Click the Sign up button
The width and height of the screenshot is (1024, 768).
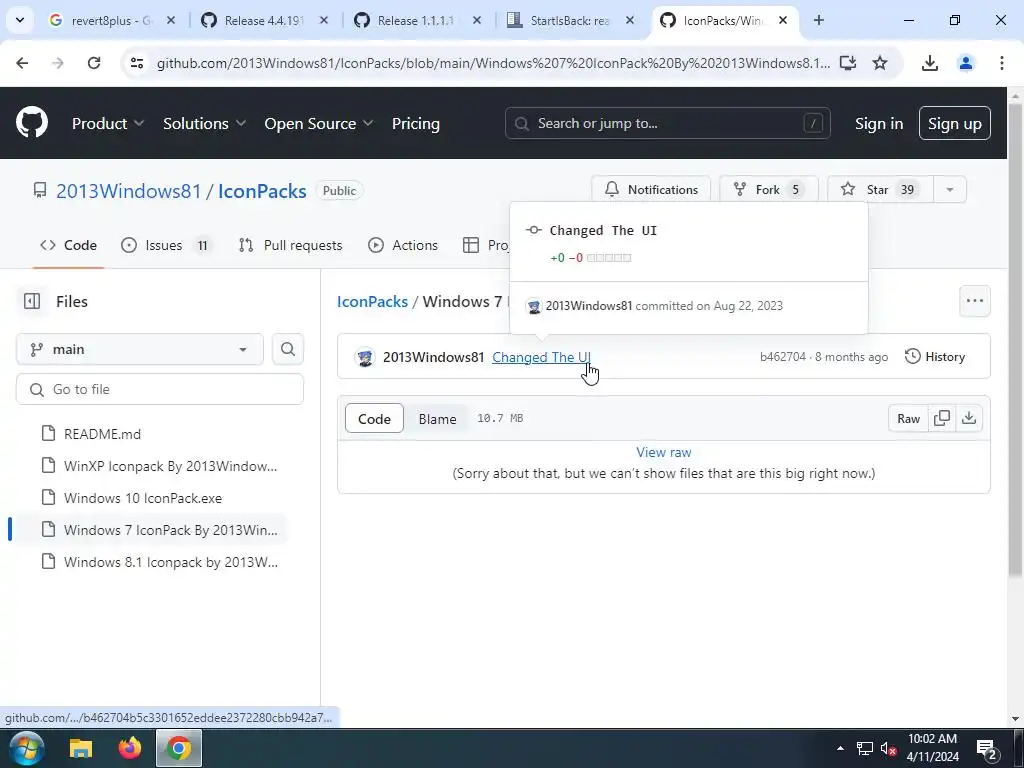[954, 123]
